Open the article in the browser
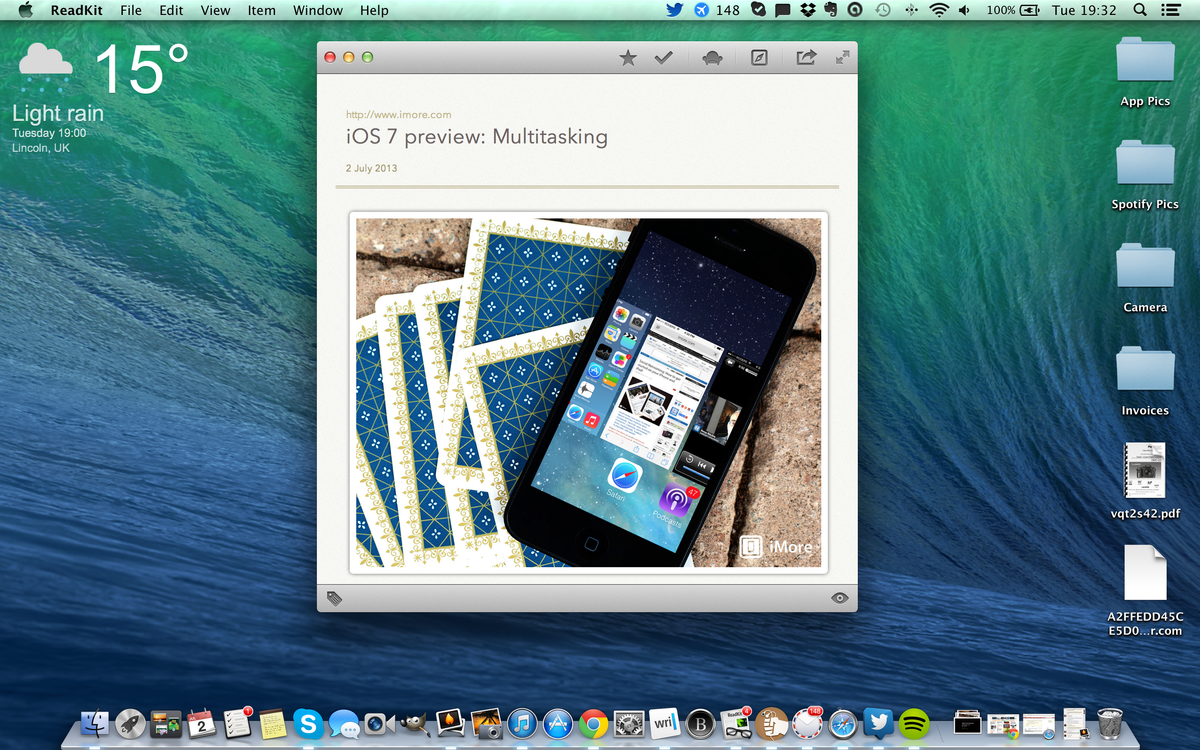Screen dimensions: 1200x750 click(x=758, y=57)
